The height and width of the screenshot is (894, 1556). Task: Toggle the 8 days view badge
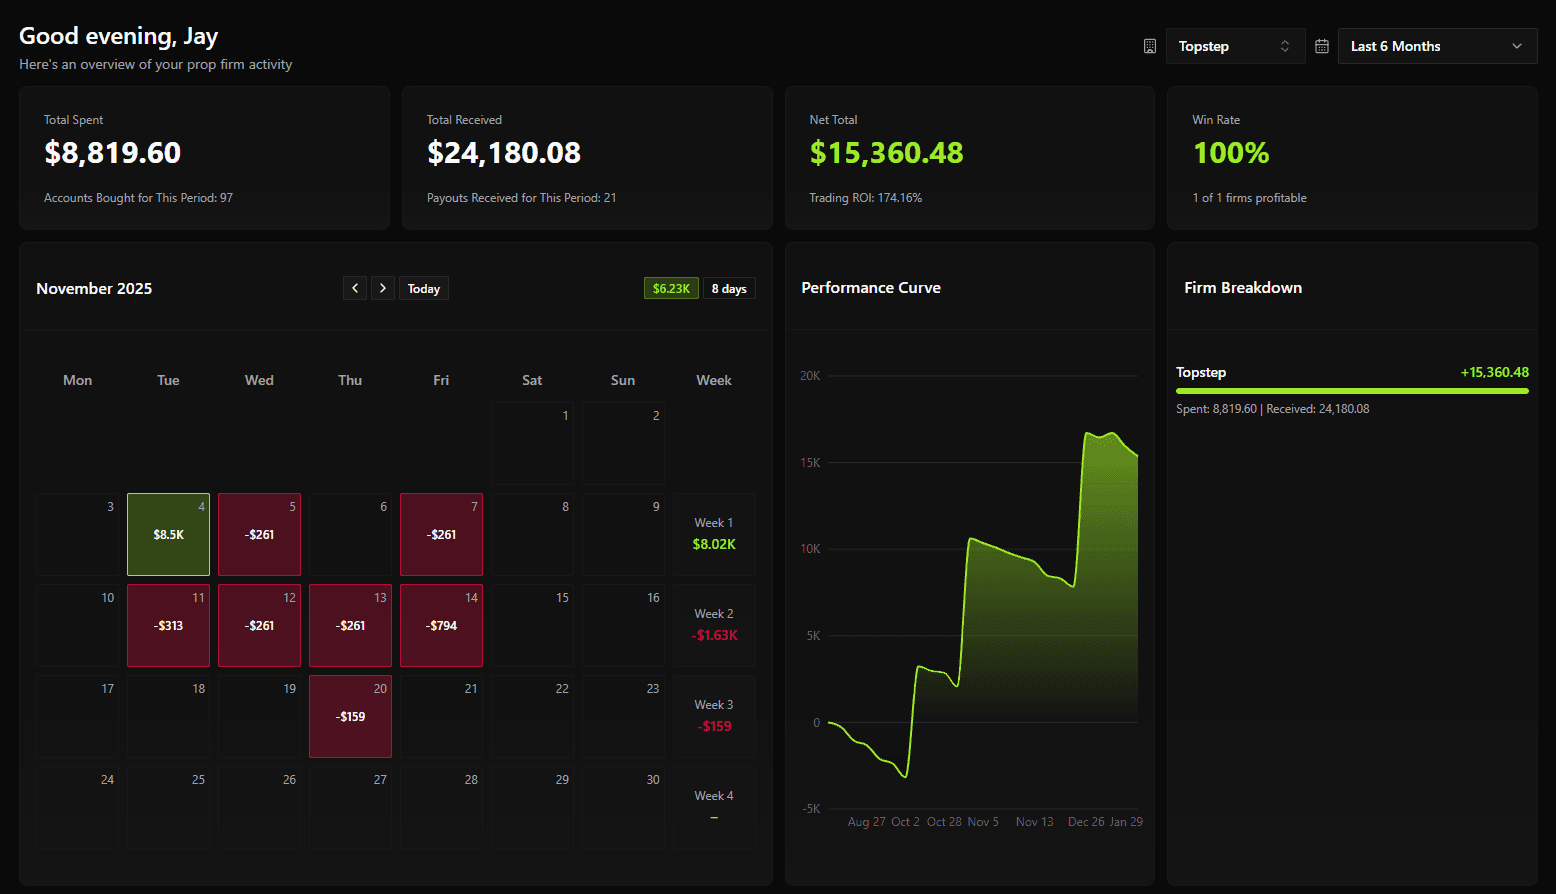tap(729, 287)
